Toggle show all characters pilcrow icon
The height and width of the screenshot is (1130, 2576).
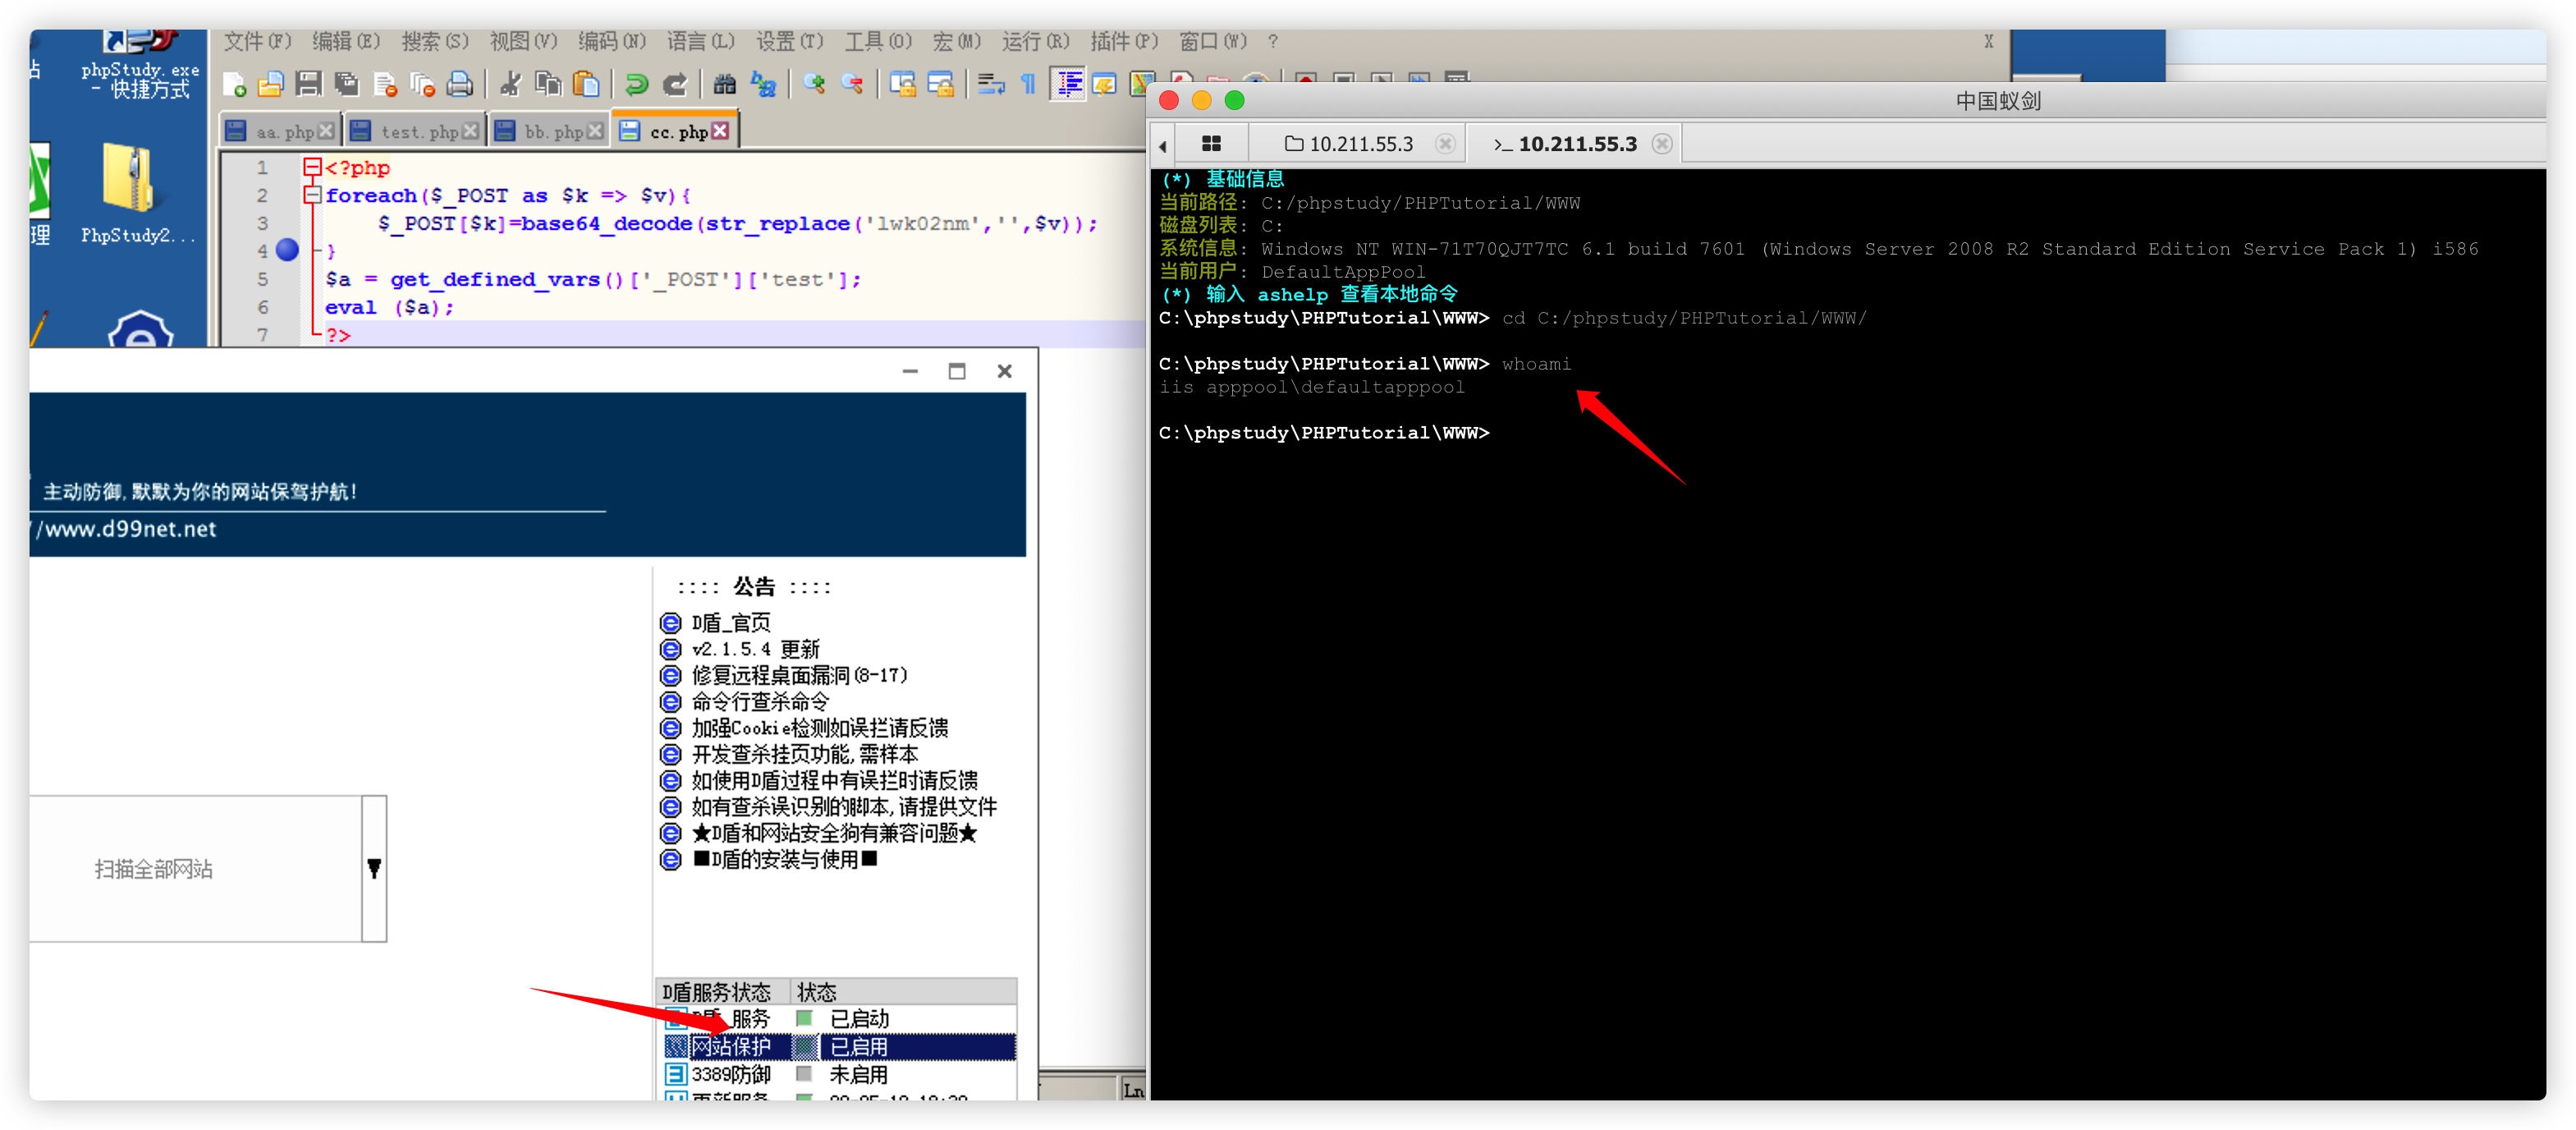point(1028,85)
